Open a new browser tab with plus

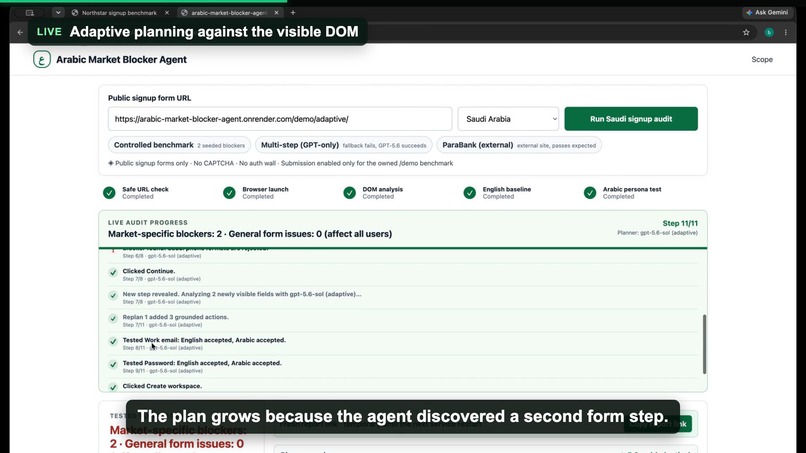click(293, 12)
